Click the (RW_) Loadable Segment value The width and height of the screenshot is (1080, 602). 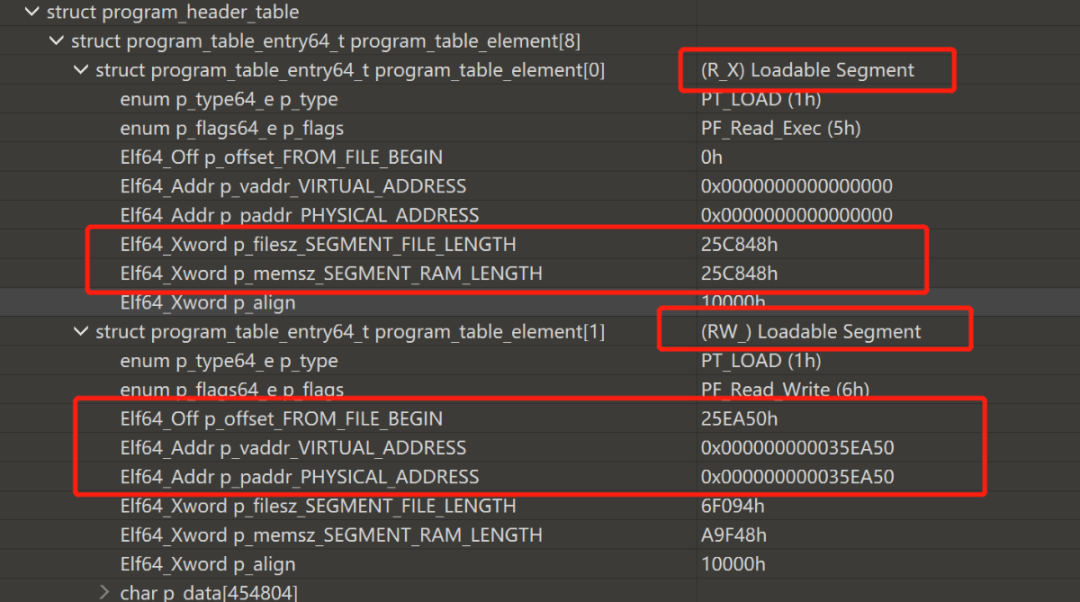(x=811, y=331)
